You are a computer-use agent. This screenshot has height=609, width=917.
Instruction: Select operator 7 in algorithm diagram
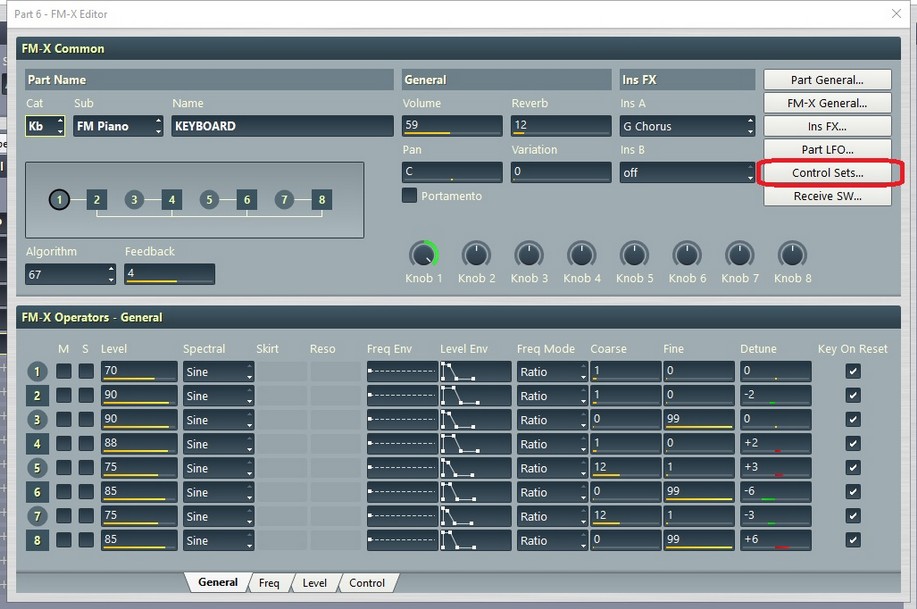pyautogui.click(x=284, y=199)
